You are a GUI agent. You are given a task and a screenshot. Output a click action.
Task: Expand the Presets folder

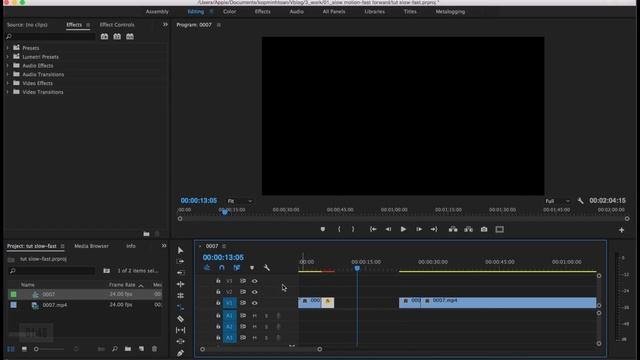tap(7, 48)
